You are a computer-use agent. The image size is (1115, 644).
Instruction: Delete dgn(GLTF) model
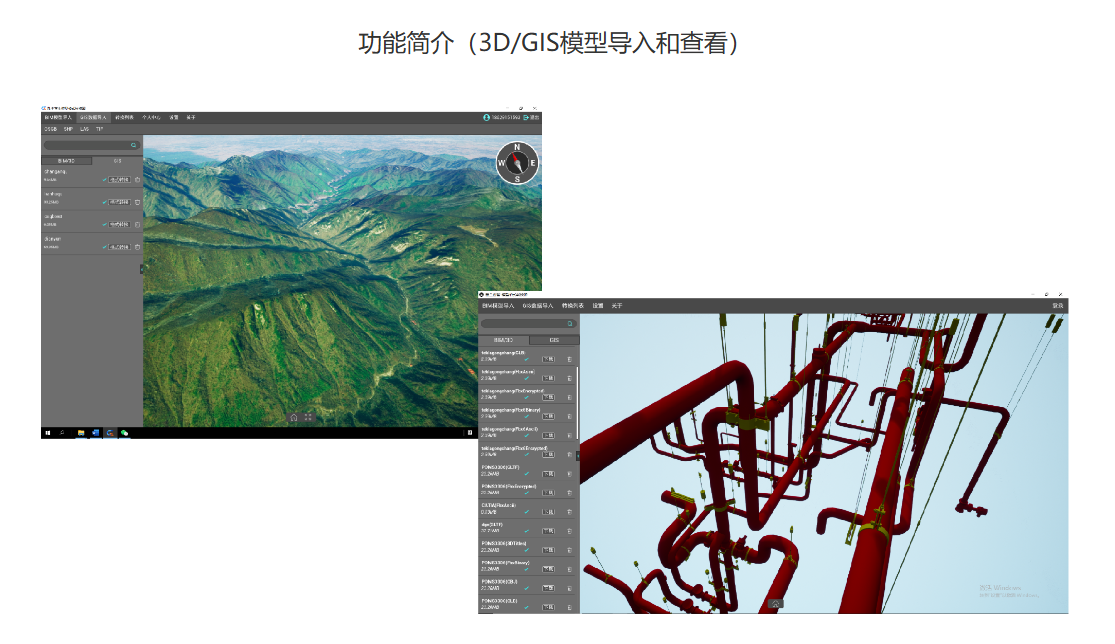pos(570,531)
